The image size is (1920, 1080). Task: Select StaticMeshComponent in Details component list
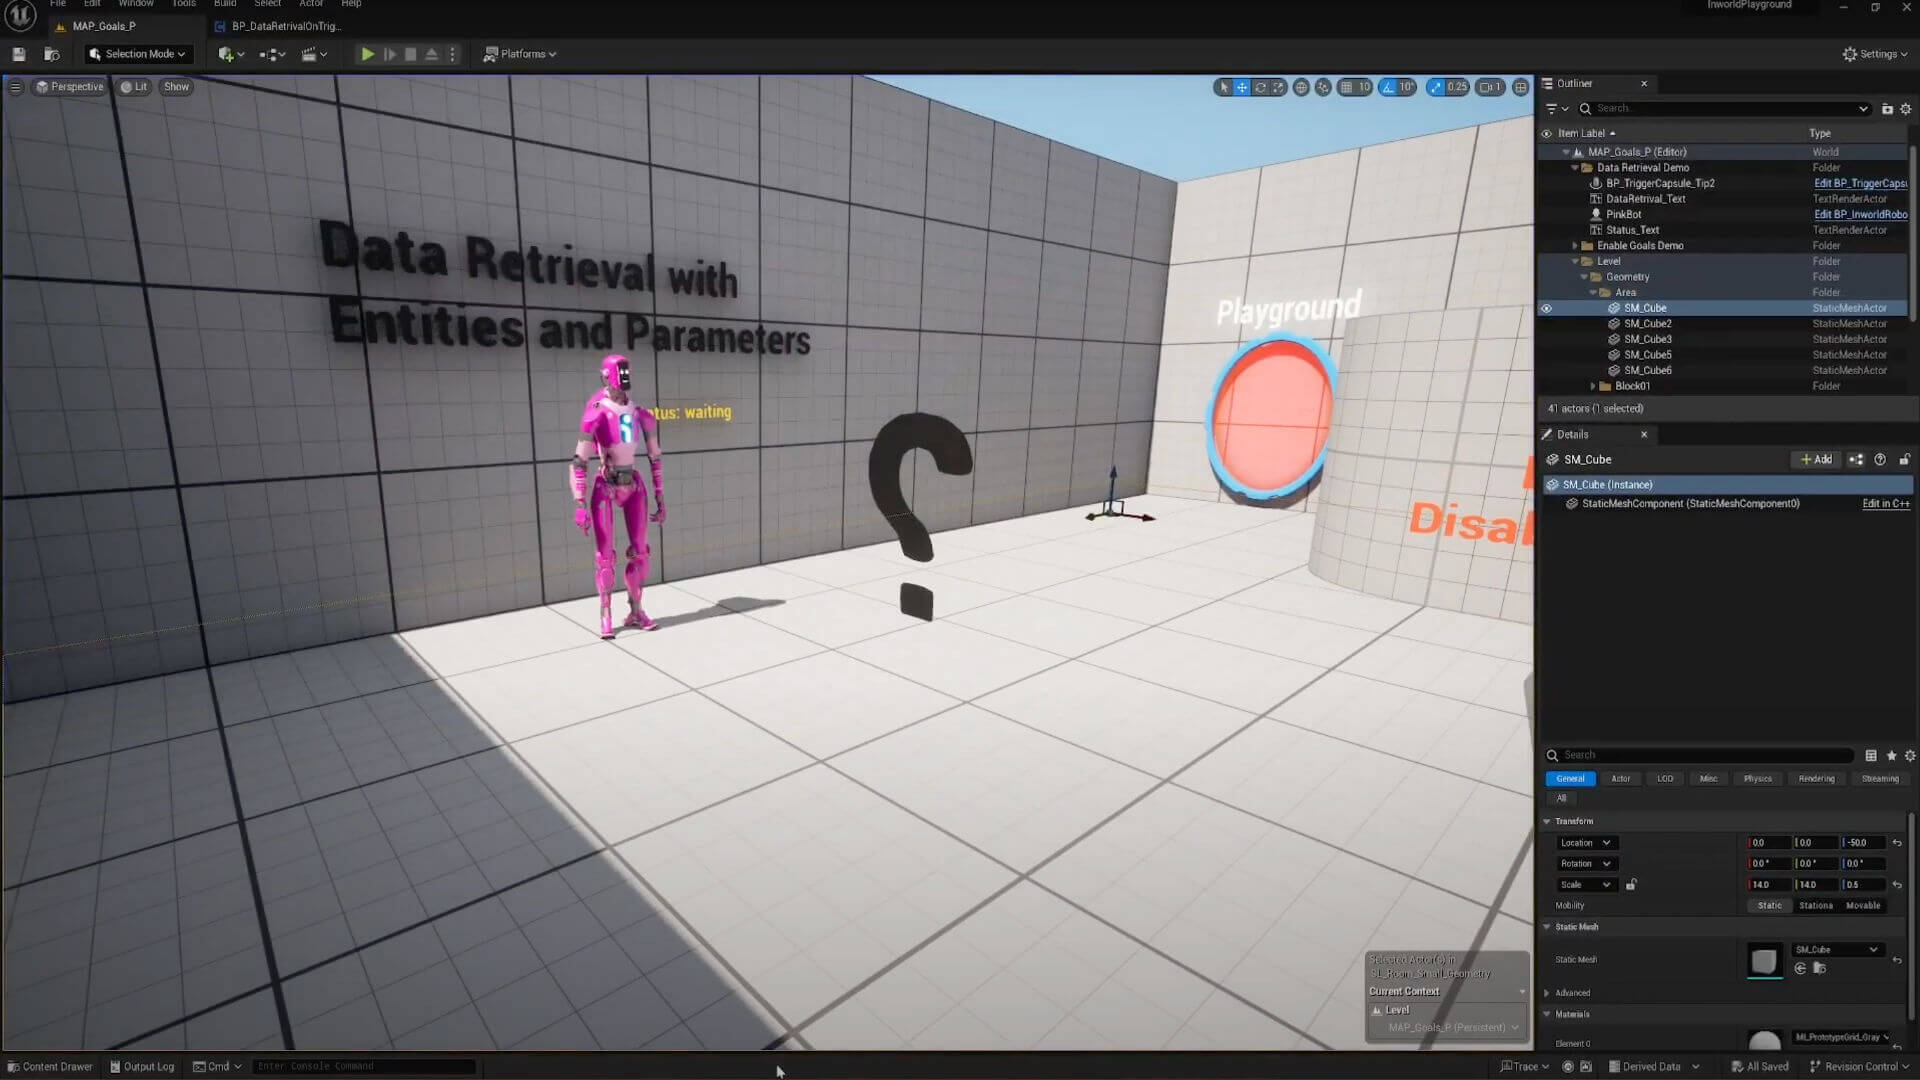tap(1690, 504)
